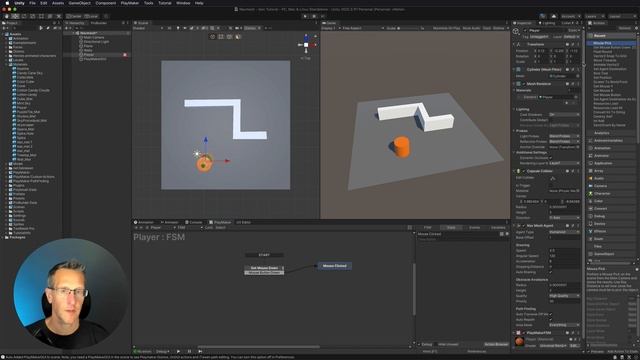Open the Component menu
640x360 pixels.
coord(106,3)
